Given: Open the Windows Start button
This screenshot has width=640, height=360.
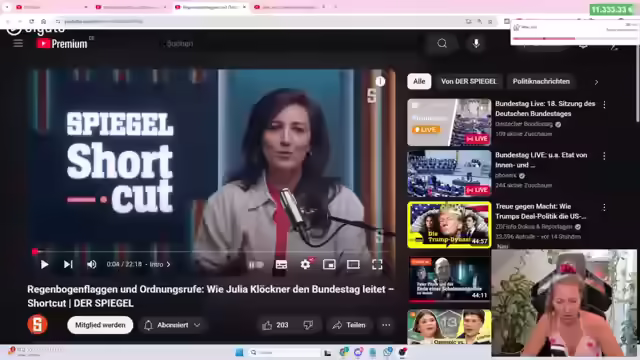Looking at the screenshot, I should tap(239, 352).
